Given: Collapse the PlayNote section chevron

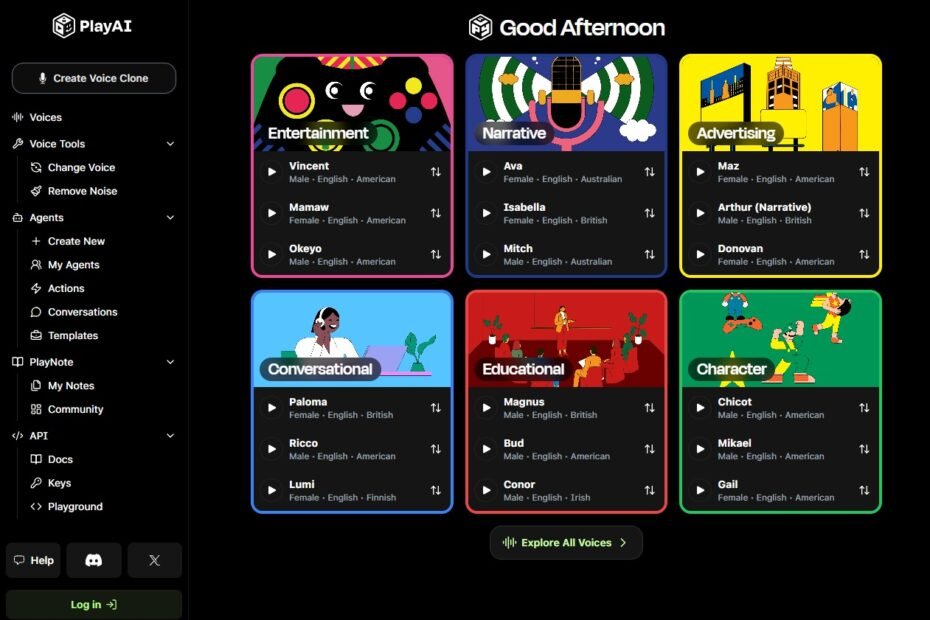Looking at the screenshot, I should coord(170,362).
